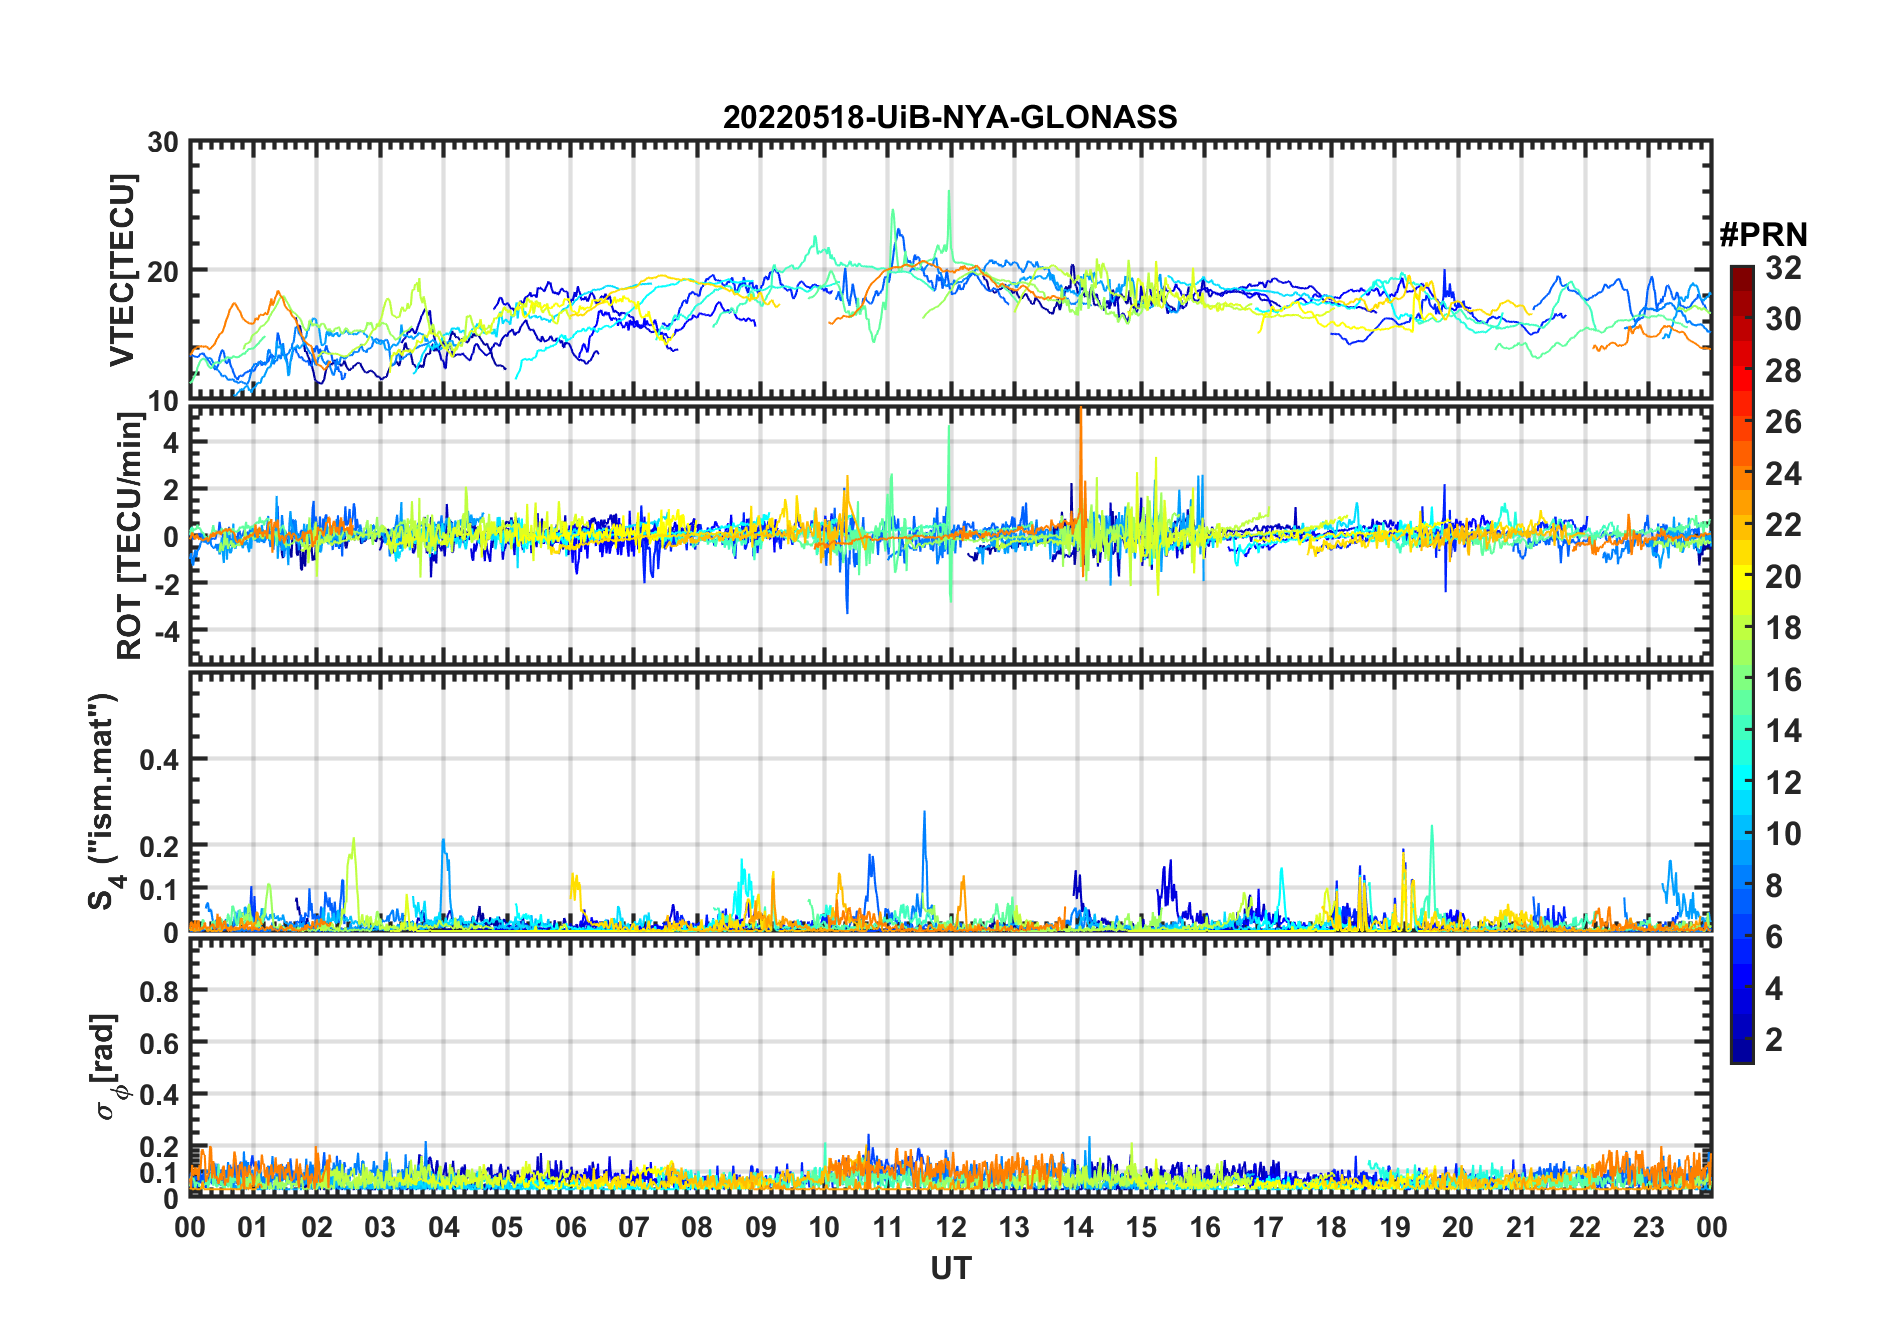
Task: Click the VTEC[TECU] axis label
Action: click(122, 270)
